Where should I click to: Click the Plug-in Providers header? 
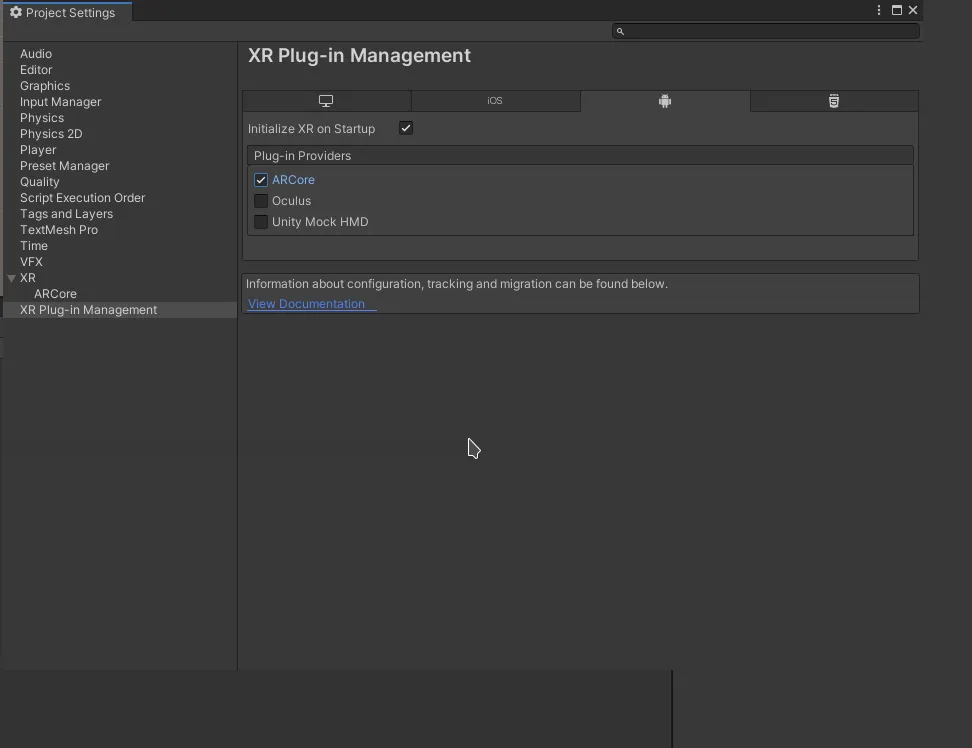(x=580, y=156)
